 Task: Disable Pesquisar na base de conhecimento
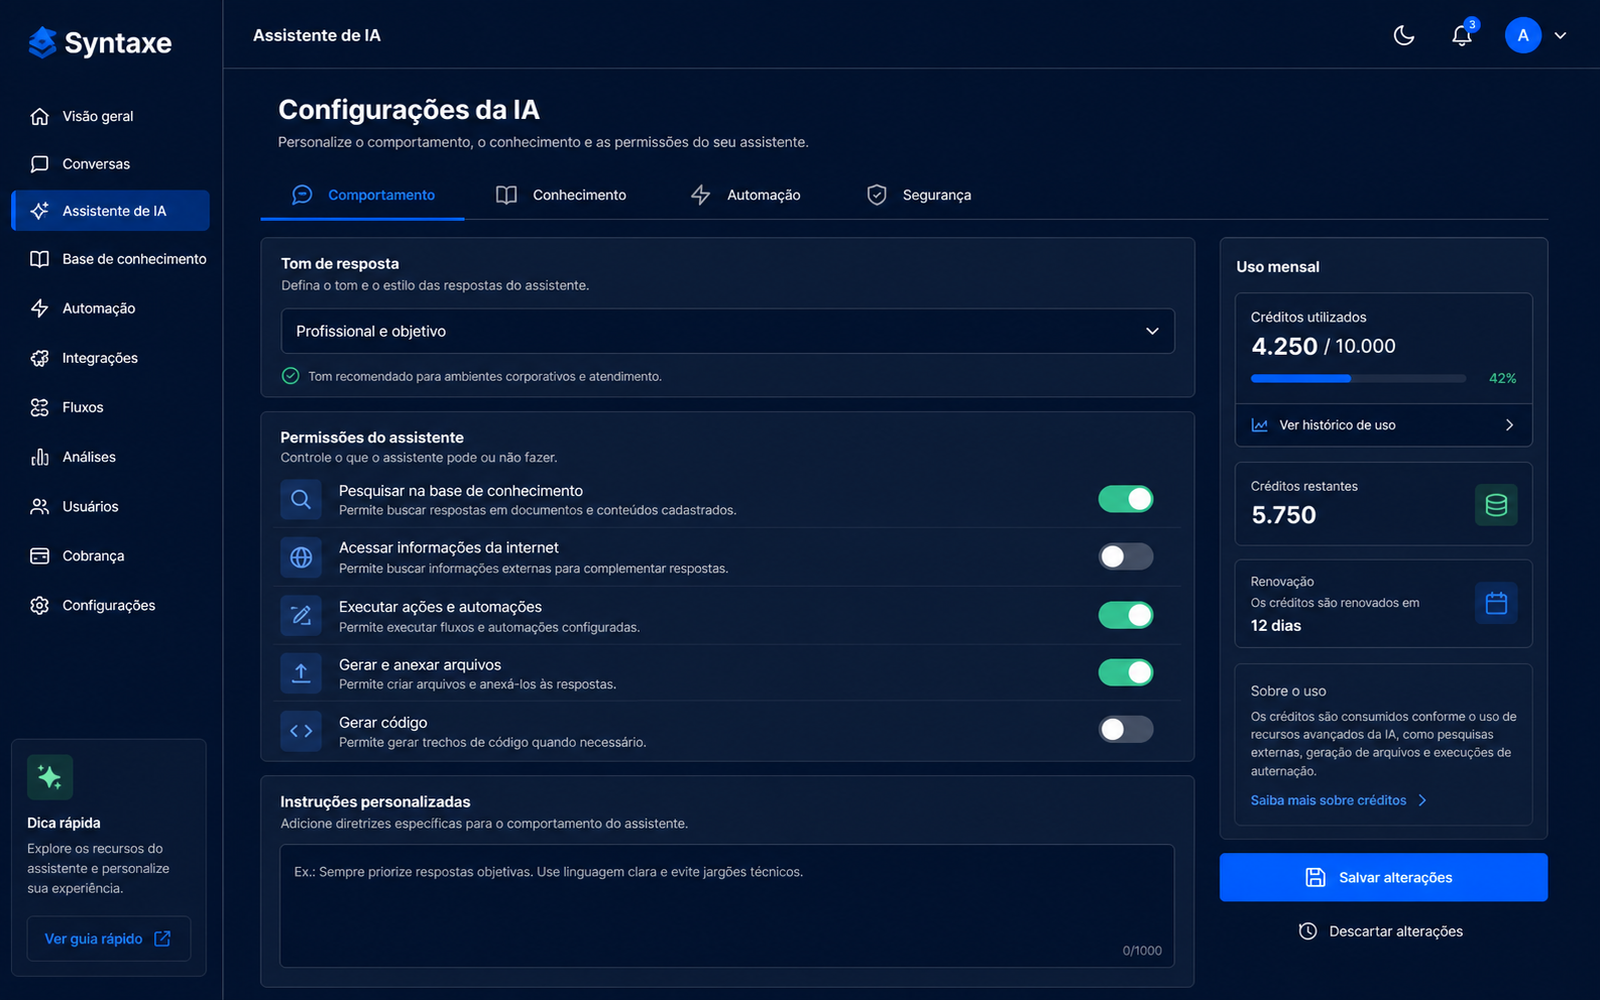pyautogui.click(x=1126, y=499)
